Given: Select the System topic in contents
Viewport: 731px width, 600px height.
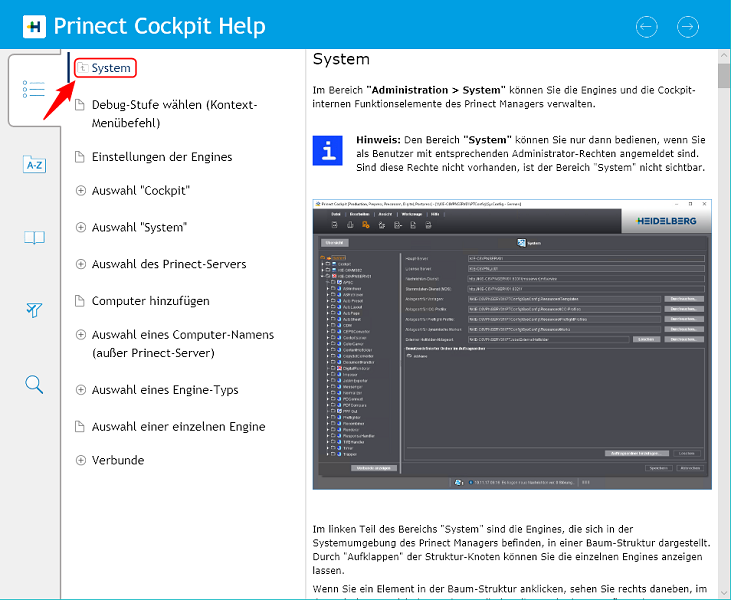Looking at the screenshot, I should tap(111, 68).
